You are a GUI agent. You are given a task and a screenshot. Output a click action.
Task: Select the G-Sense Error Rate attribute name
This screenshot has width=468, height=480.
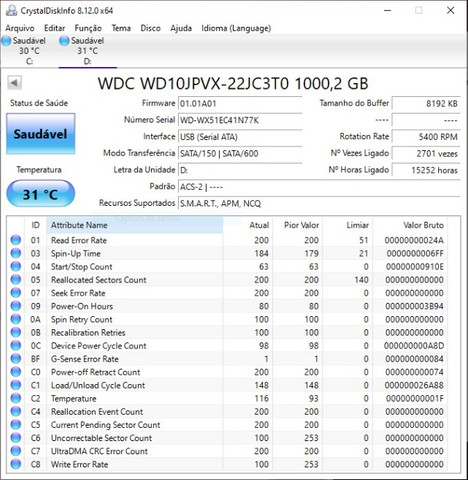click(85, 359)
